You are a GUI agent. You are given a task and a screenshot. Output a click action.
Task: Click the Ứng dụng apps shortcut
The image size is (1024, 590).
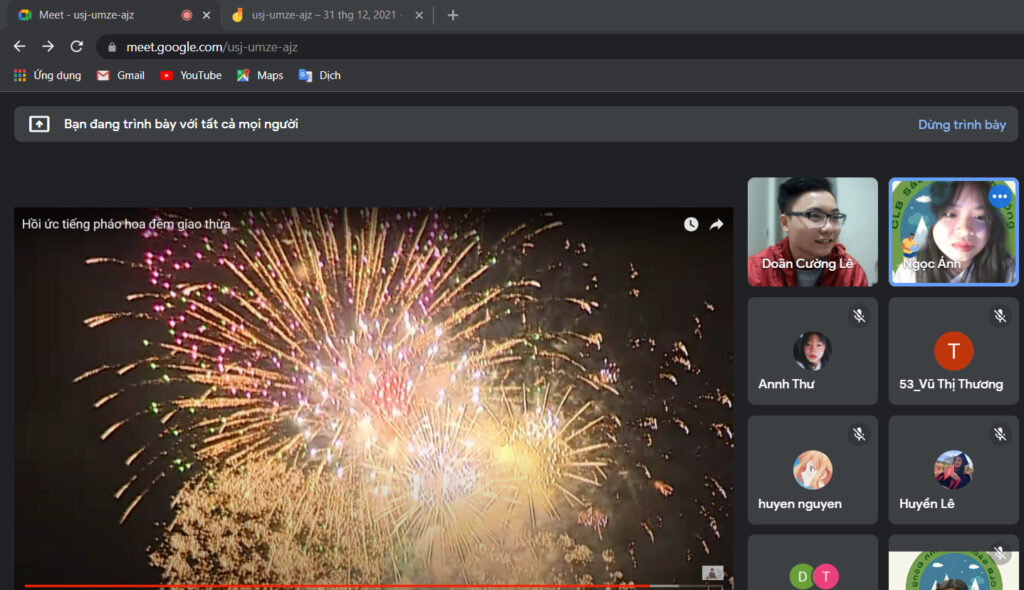coord(47,75)
